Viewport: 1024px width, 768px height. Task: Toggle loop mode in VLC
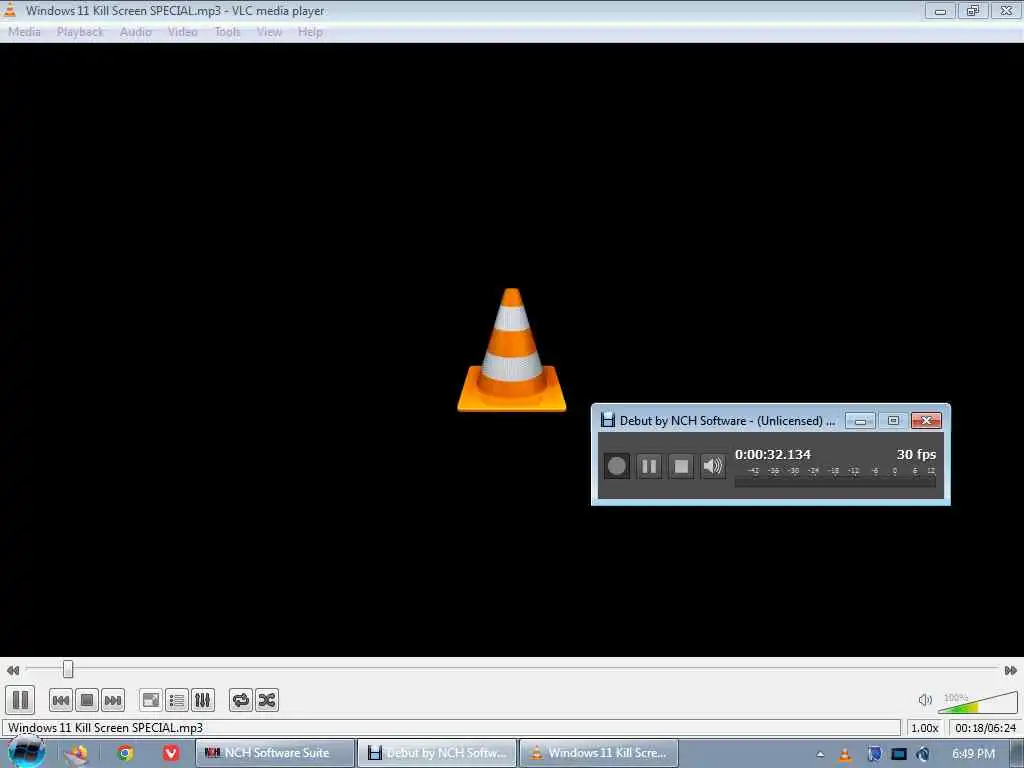point(241,700)
